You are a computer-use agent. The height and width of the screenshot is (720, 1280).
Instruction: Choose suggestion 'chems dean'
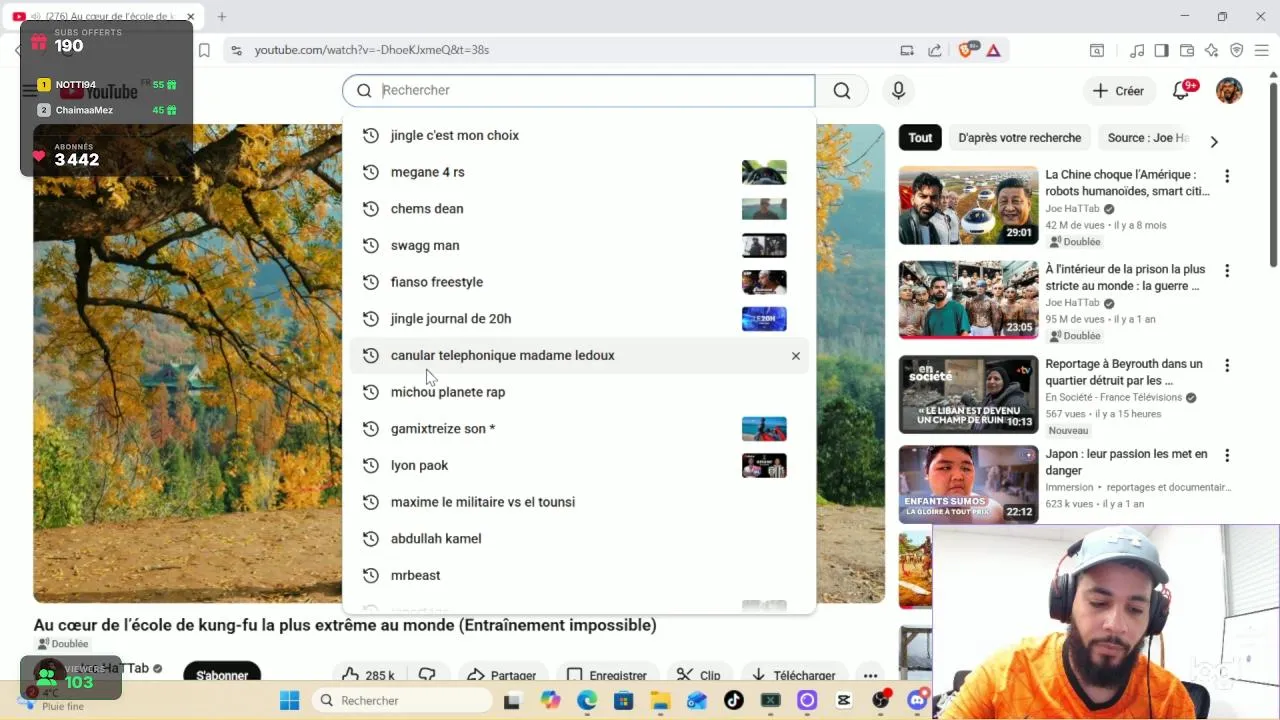[579, 209]
